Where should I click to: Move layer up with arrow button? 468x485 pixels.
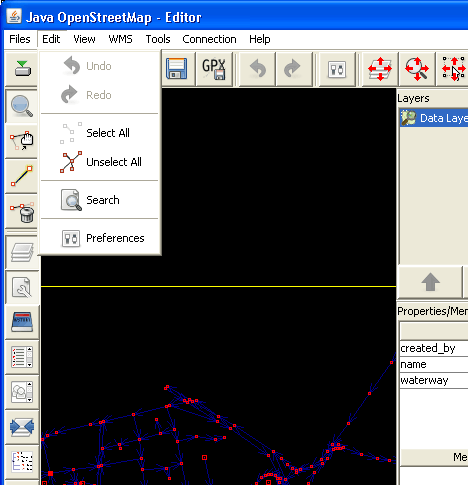pyautogui.click(x=430, y=282)
